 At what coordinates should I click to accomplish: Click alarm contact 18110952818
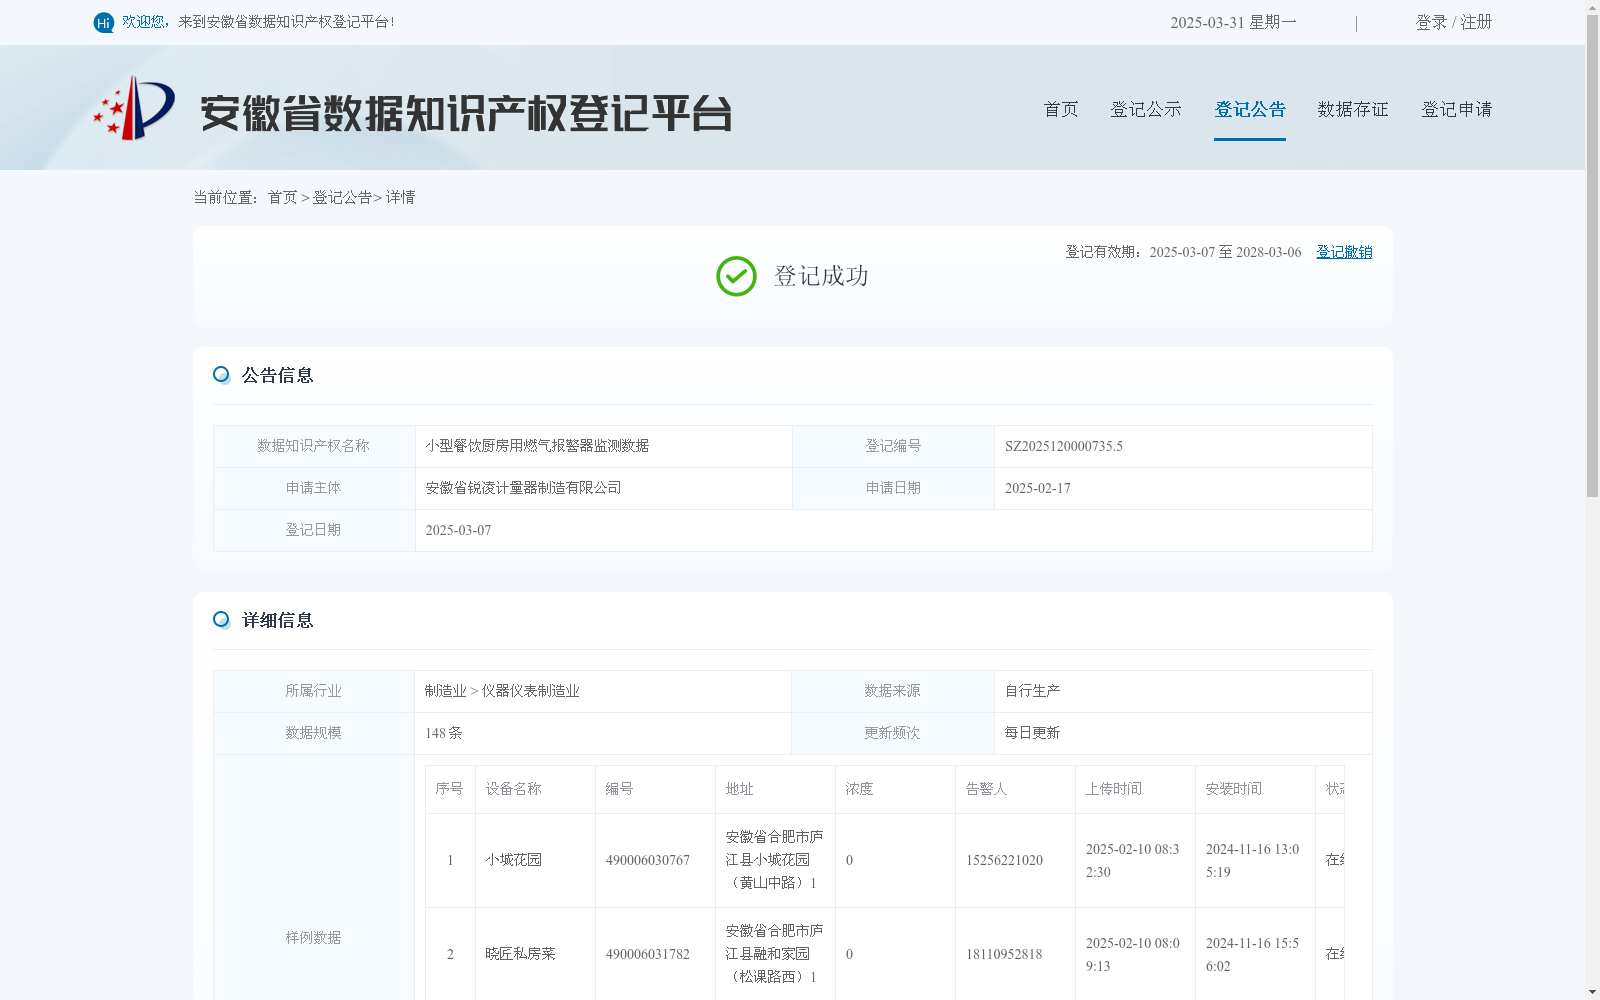[1004, 954]
